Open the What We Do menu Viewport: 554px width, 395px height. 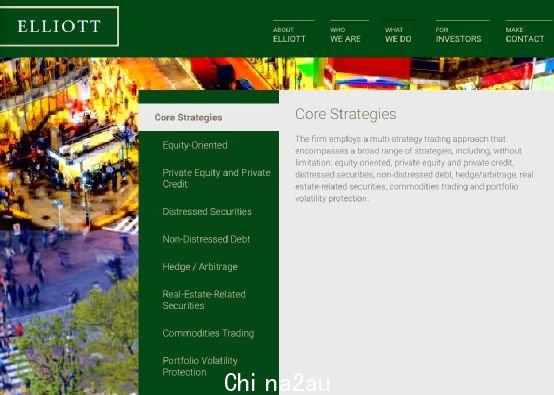(x=398, y=35)
